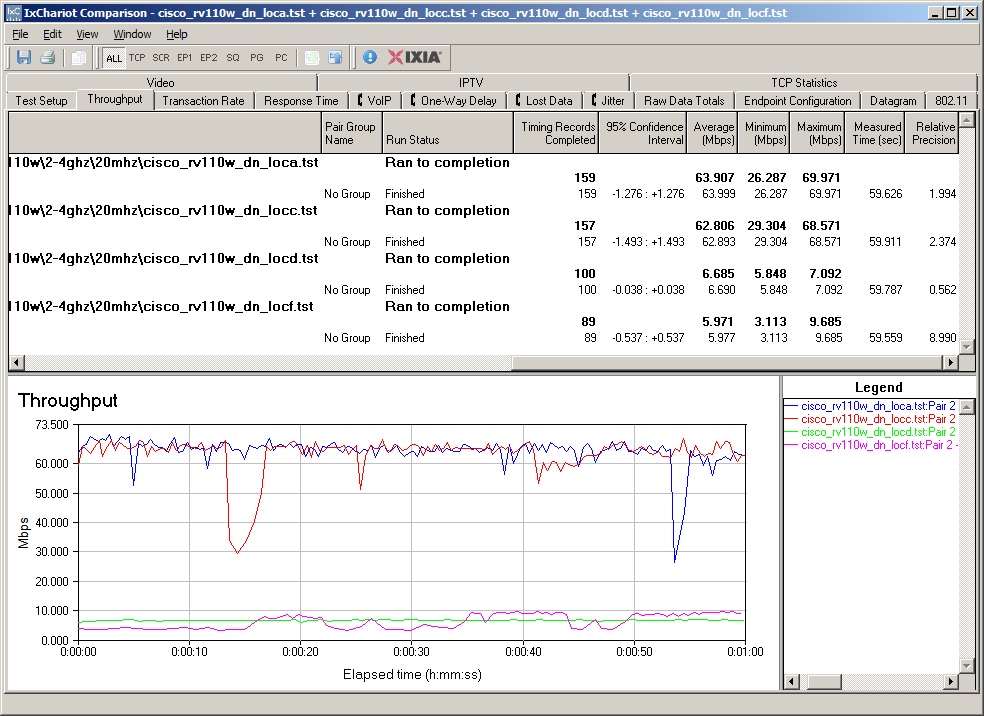Click the Minimum (Mbps) column header
Screen dimensions: 984x716
pos(764,133)
